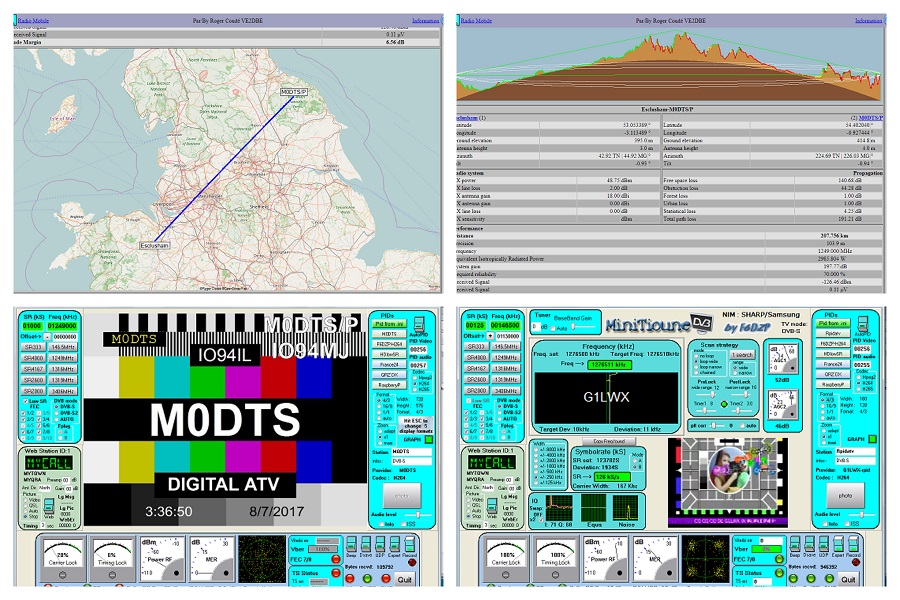This screenshot has height=600, width=900.
Task: Tick the Info checkbox in M0DTS window
Action: coord(382,524)
